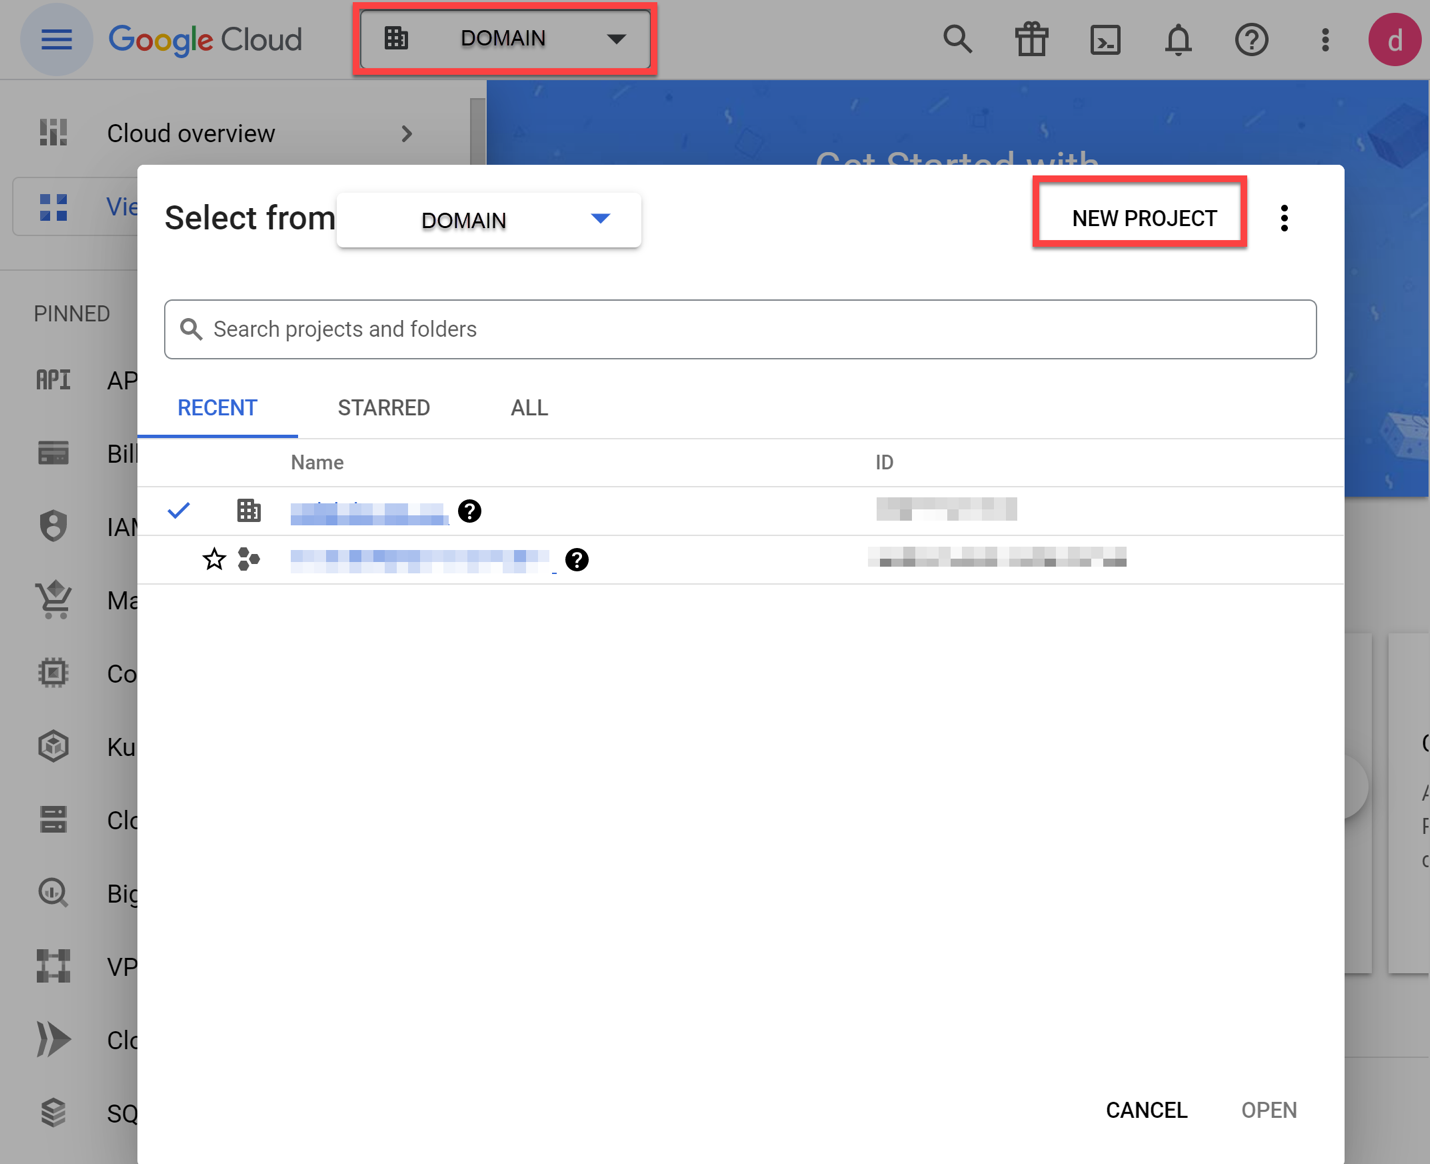
Task: Expand the DOMAIN project picker in header
Action: coord(504,39)
